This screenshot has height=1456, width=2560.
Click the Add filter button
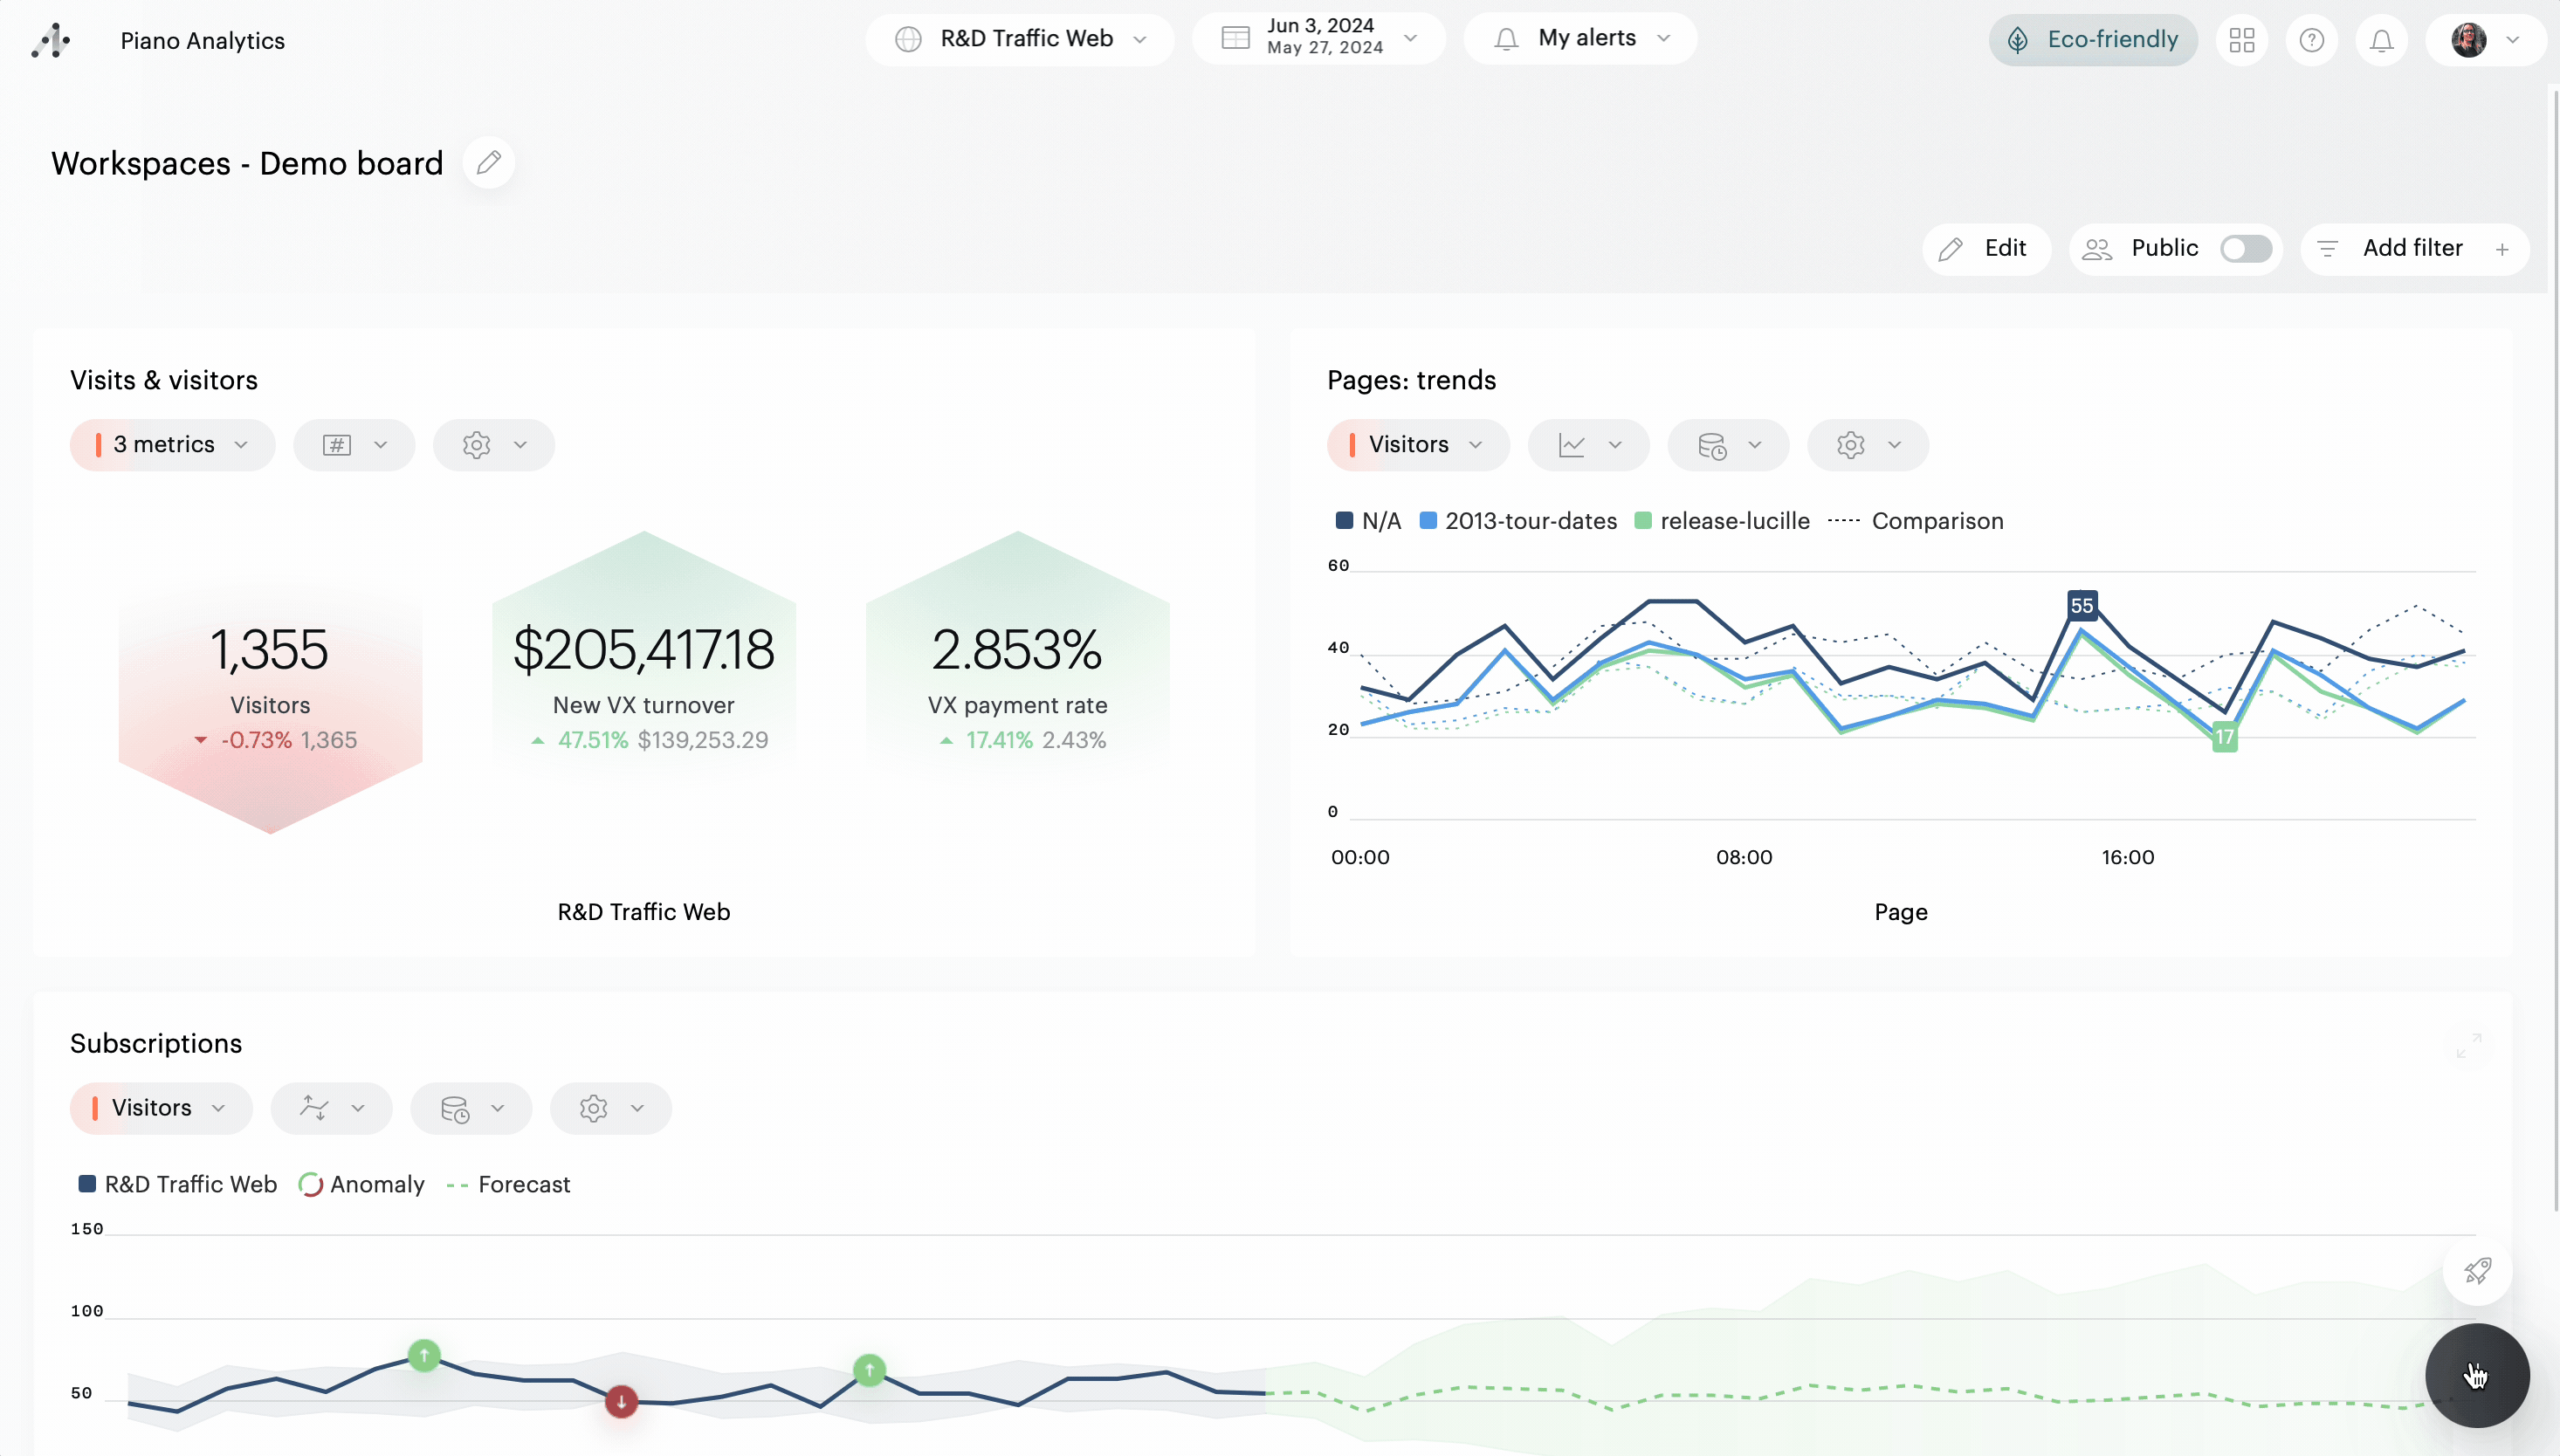[2415, 248]
